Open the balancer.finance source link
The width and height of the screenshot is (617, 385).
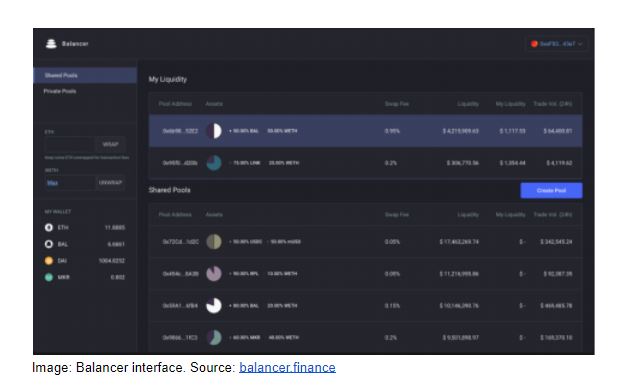click(287, 368)
